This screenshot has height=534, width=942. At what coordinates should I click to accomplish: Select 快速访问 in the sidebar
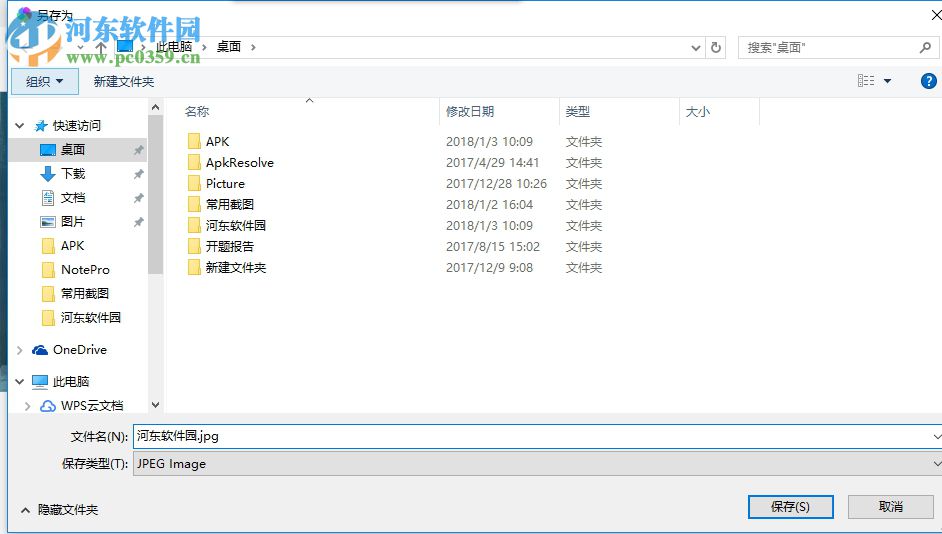[x=76, y=126]
